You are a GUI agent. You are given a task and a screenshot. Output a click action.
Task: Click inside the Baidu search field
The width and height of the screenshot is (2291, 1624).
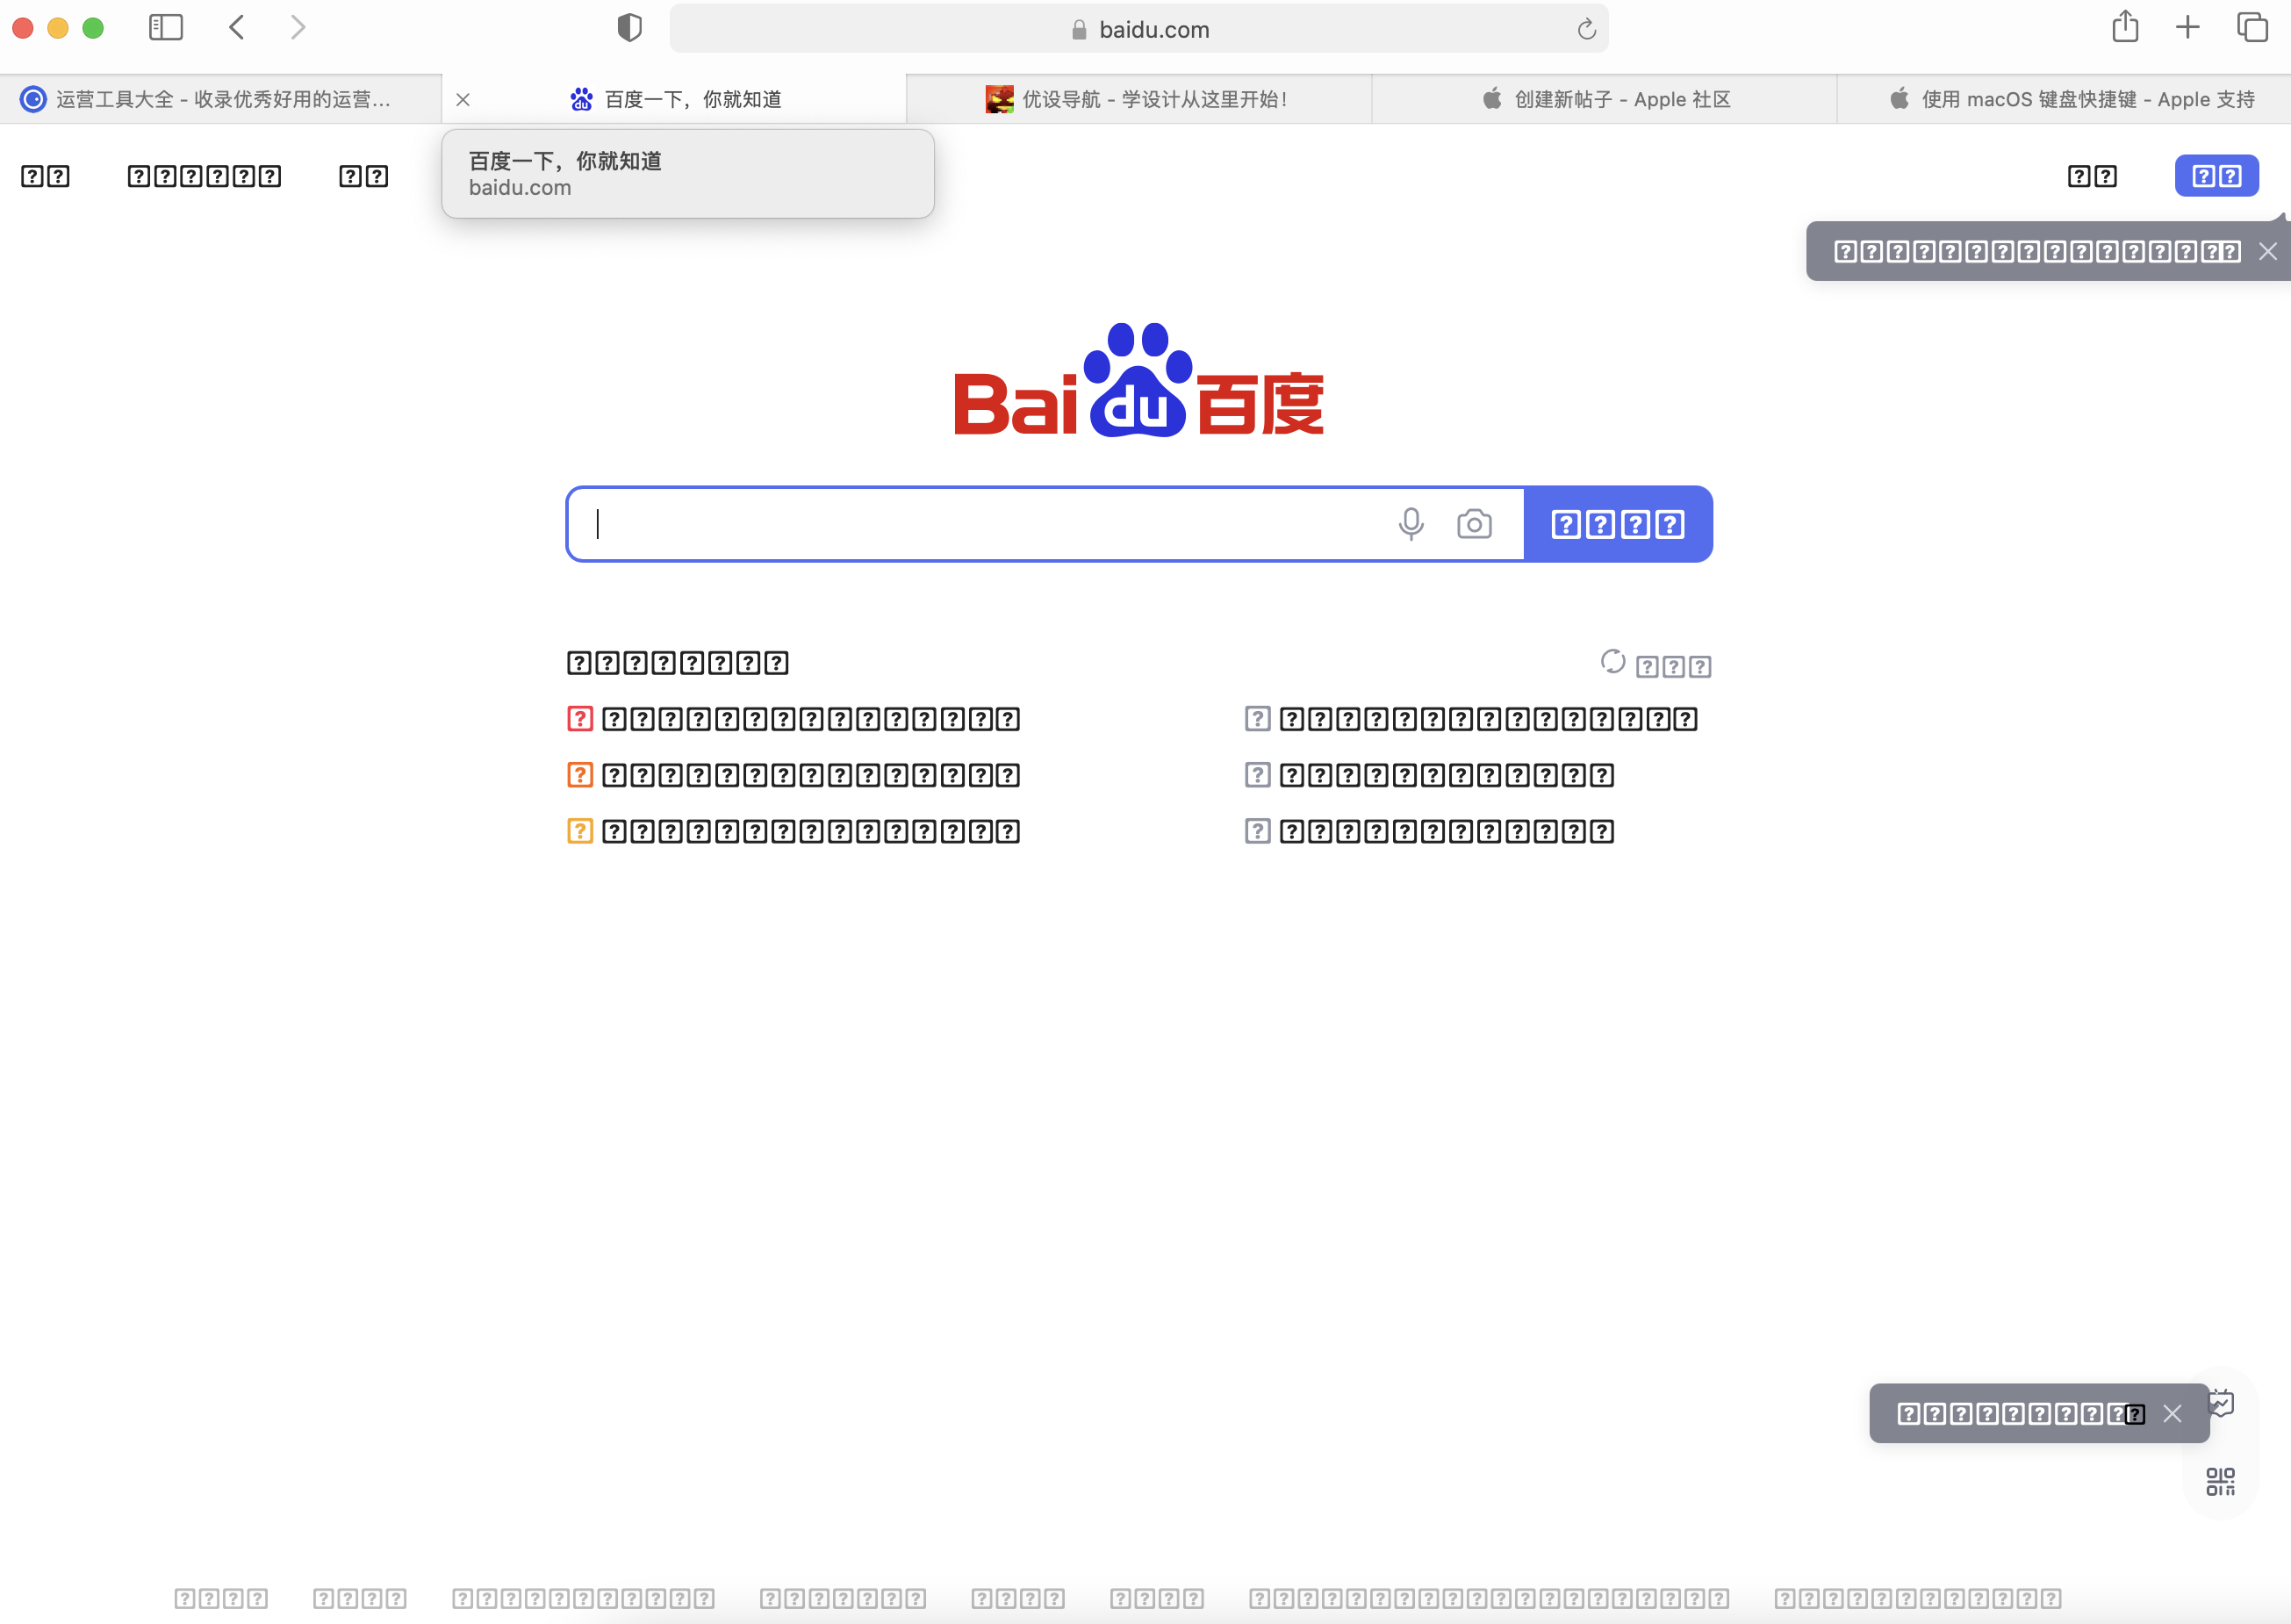(x=980, y=524)
